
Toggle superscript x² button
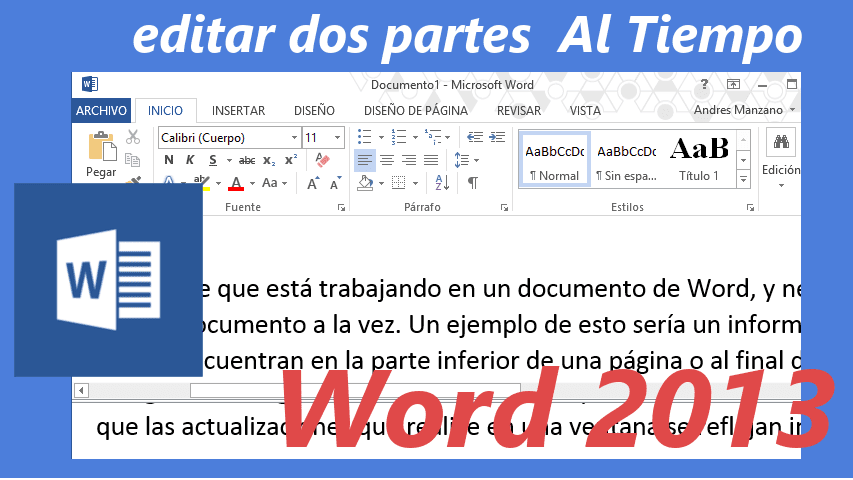[291, 160]
